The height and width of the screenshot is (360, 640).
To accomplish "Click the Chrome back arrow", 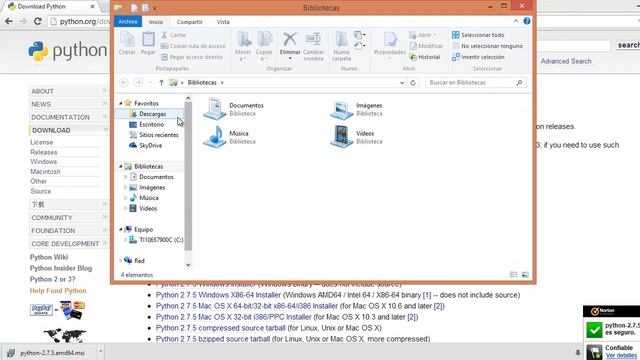I will click(9, 21).
